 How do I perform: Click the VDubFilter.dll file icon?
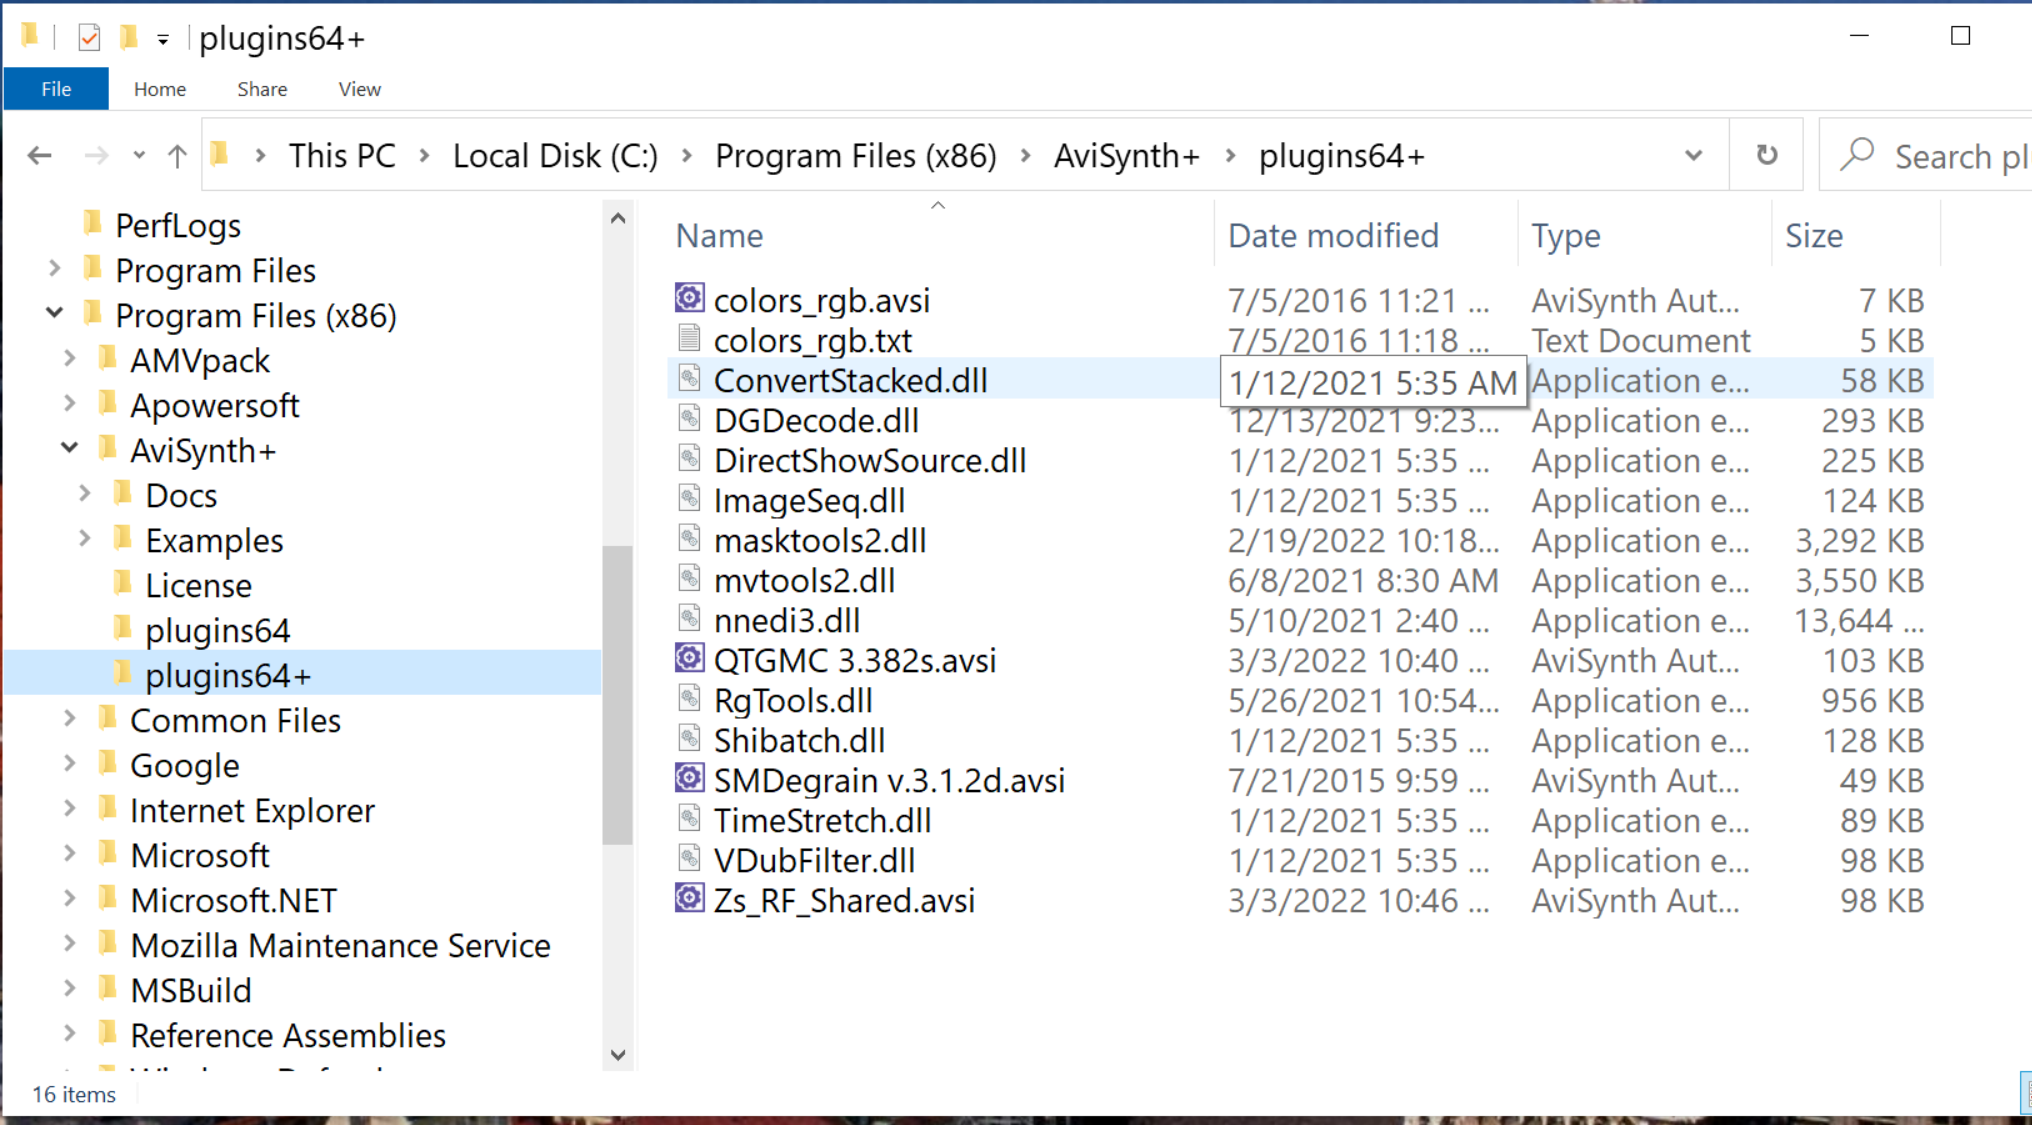coord(689,858)
